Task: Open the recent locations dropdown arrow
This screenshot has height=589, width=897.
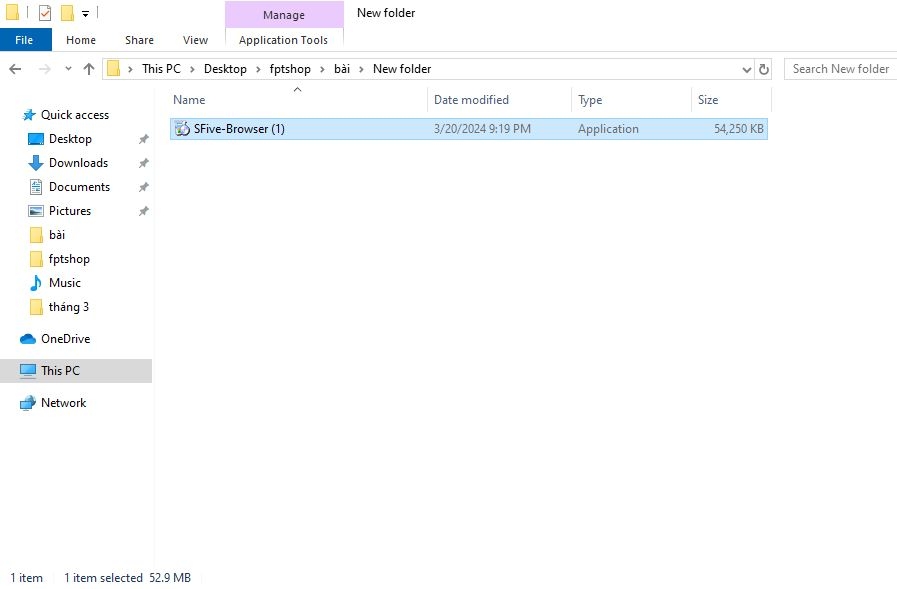Action: 68,69
